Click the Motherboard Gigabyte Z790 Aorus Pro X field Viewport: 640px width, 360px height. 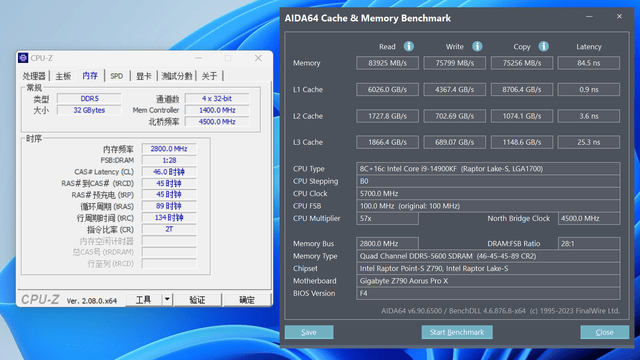coord(488,281)
